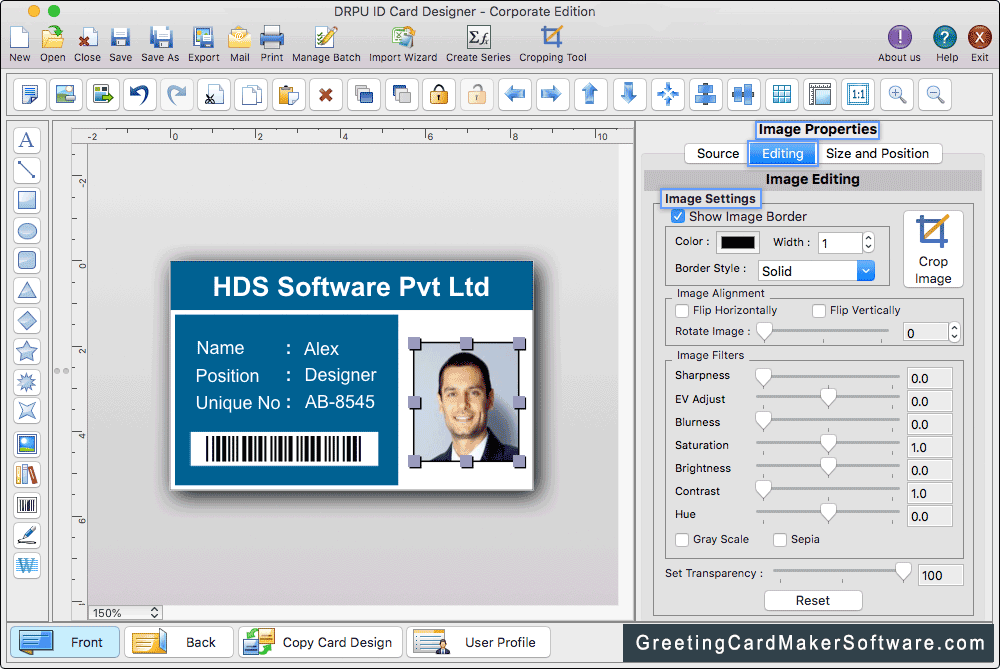The image size is (1000, 669).
Task: Click the Rotate Image stepper arrows
Action: 954,332
